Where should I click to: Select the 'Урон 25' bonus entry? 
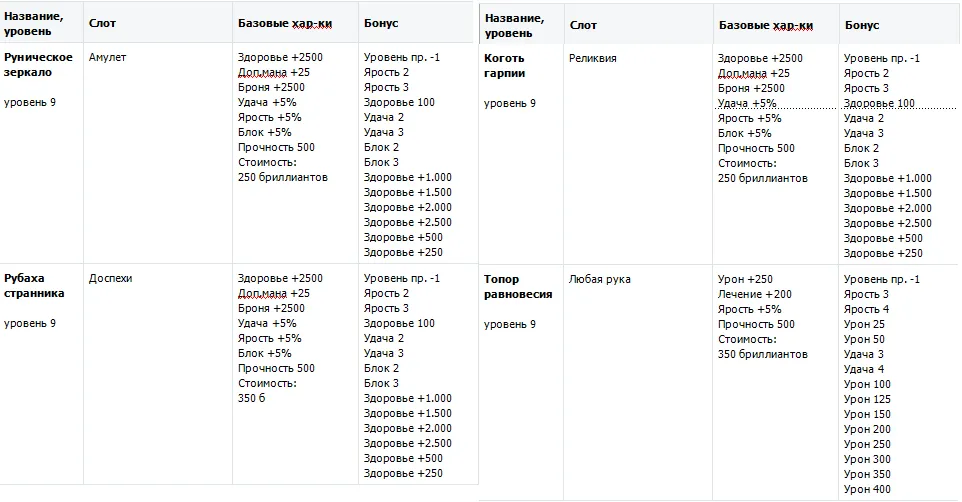click(x=864, y=325)
